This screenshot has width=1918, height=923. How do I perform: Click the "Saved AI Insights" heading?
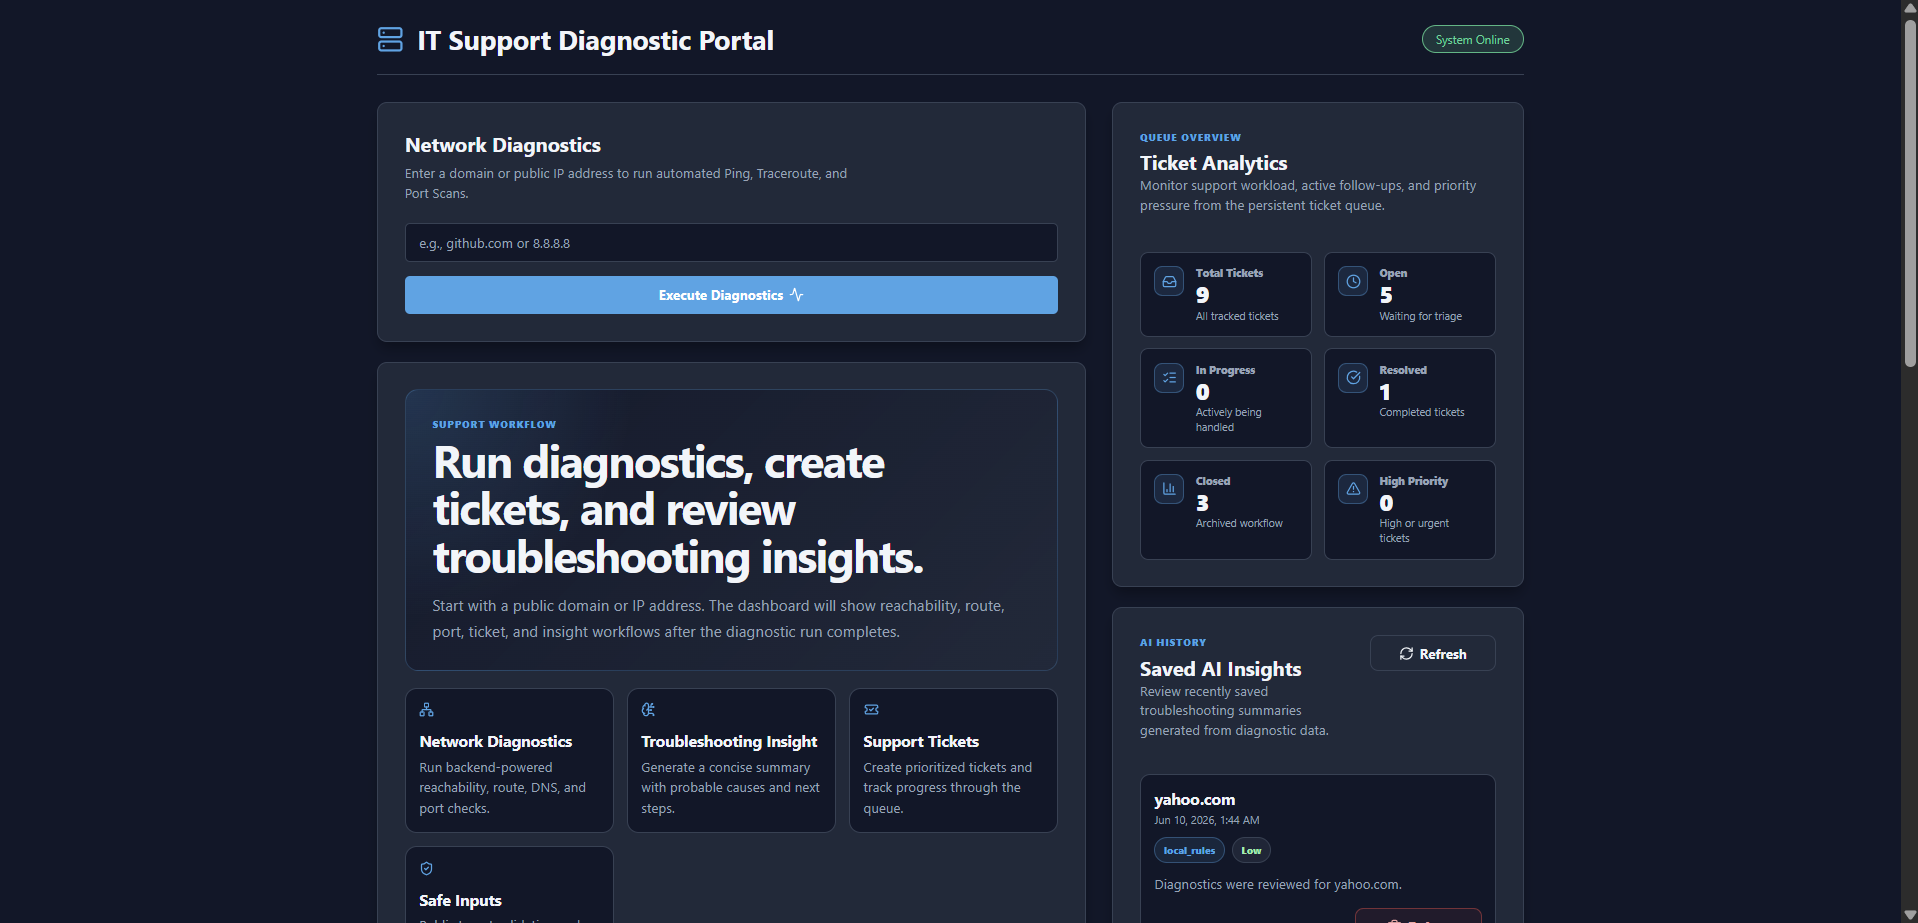pos(1220,669)
